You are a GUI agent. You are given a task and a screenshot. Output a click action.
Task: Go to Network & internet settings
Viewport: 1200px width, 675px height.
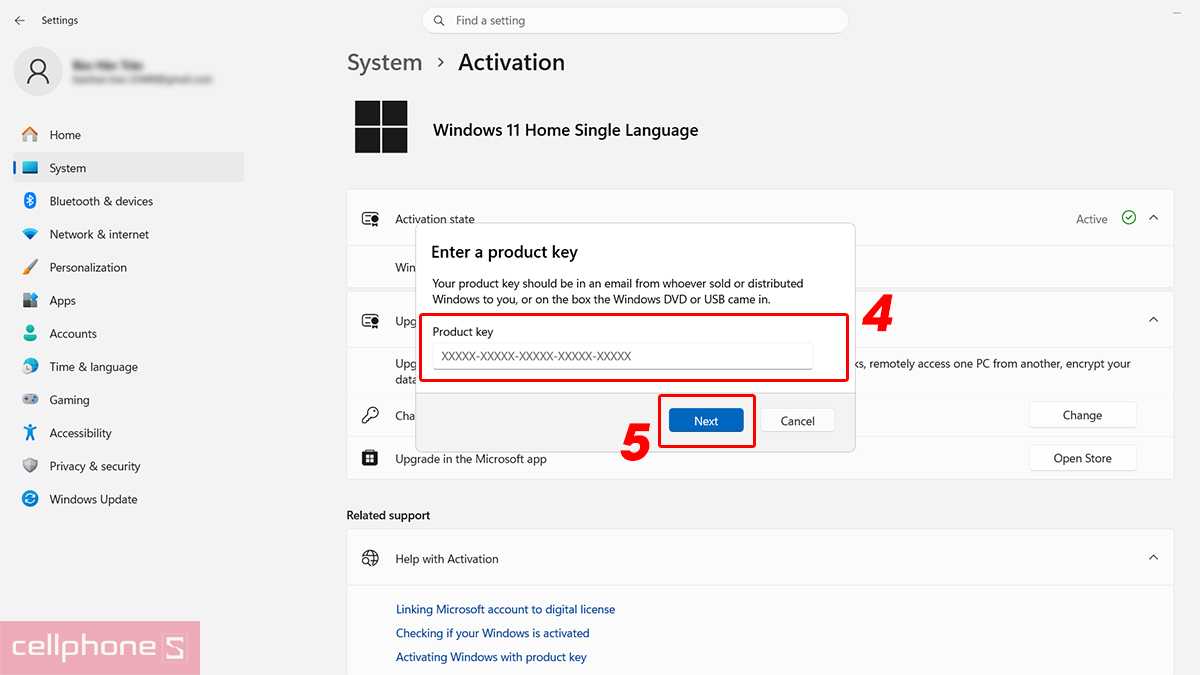(x=129, y=234)
